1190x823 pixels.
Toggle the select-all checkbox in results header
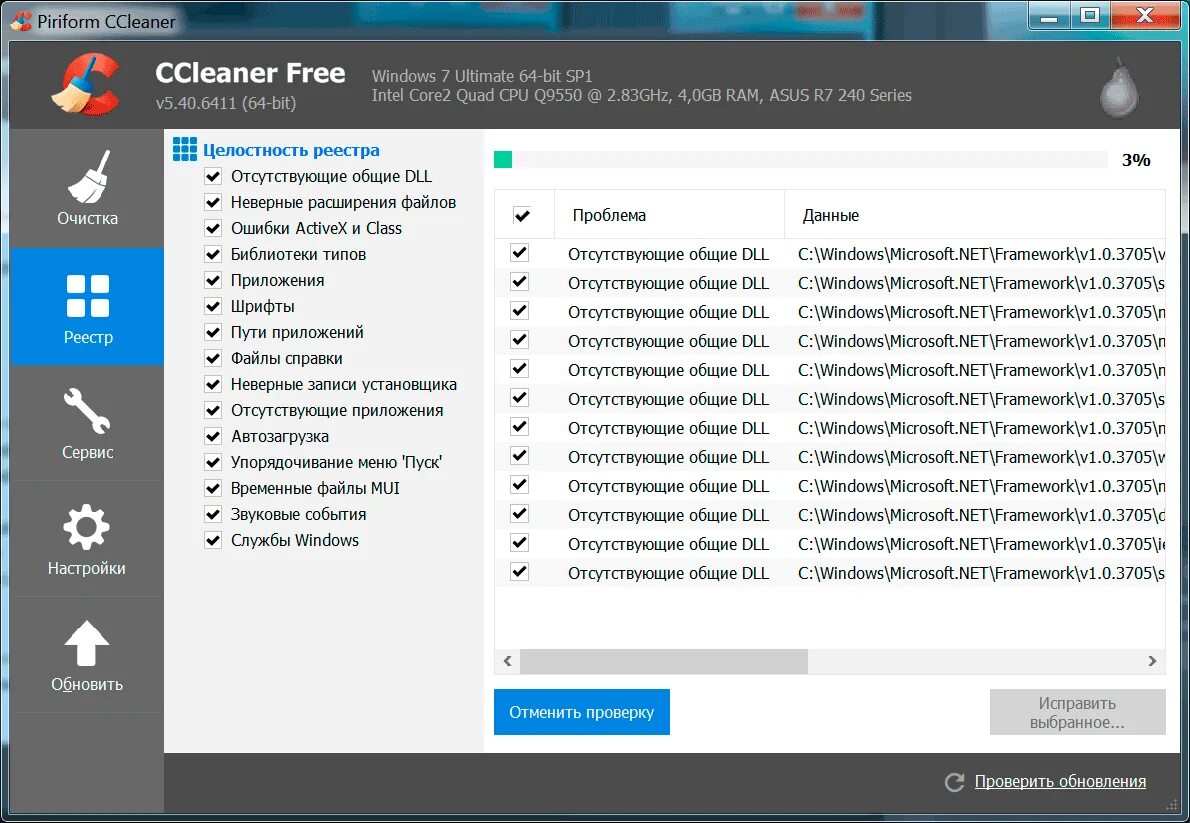coord(521,216)
